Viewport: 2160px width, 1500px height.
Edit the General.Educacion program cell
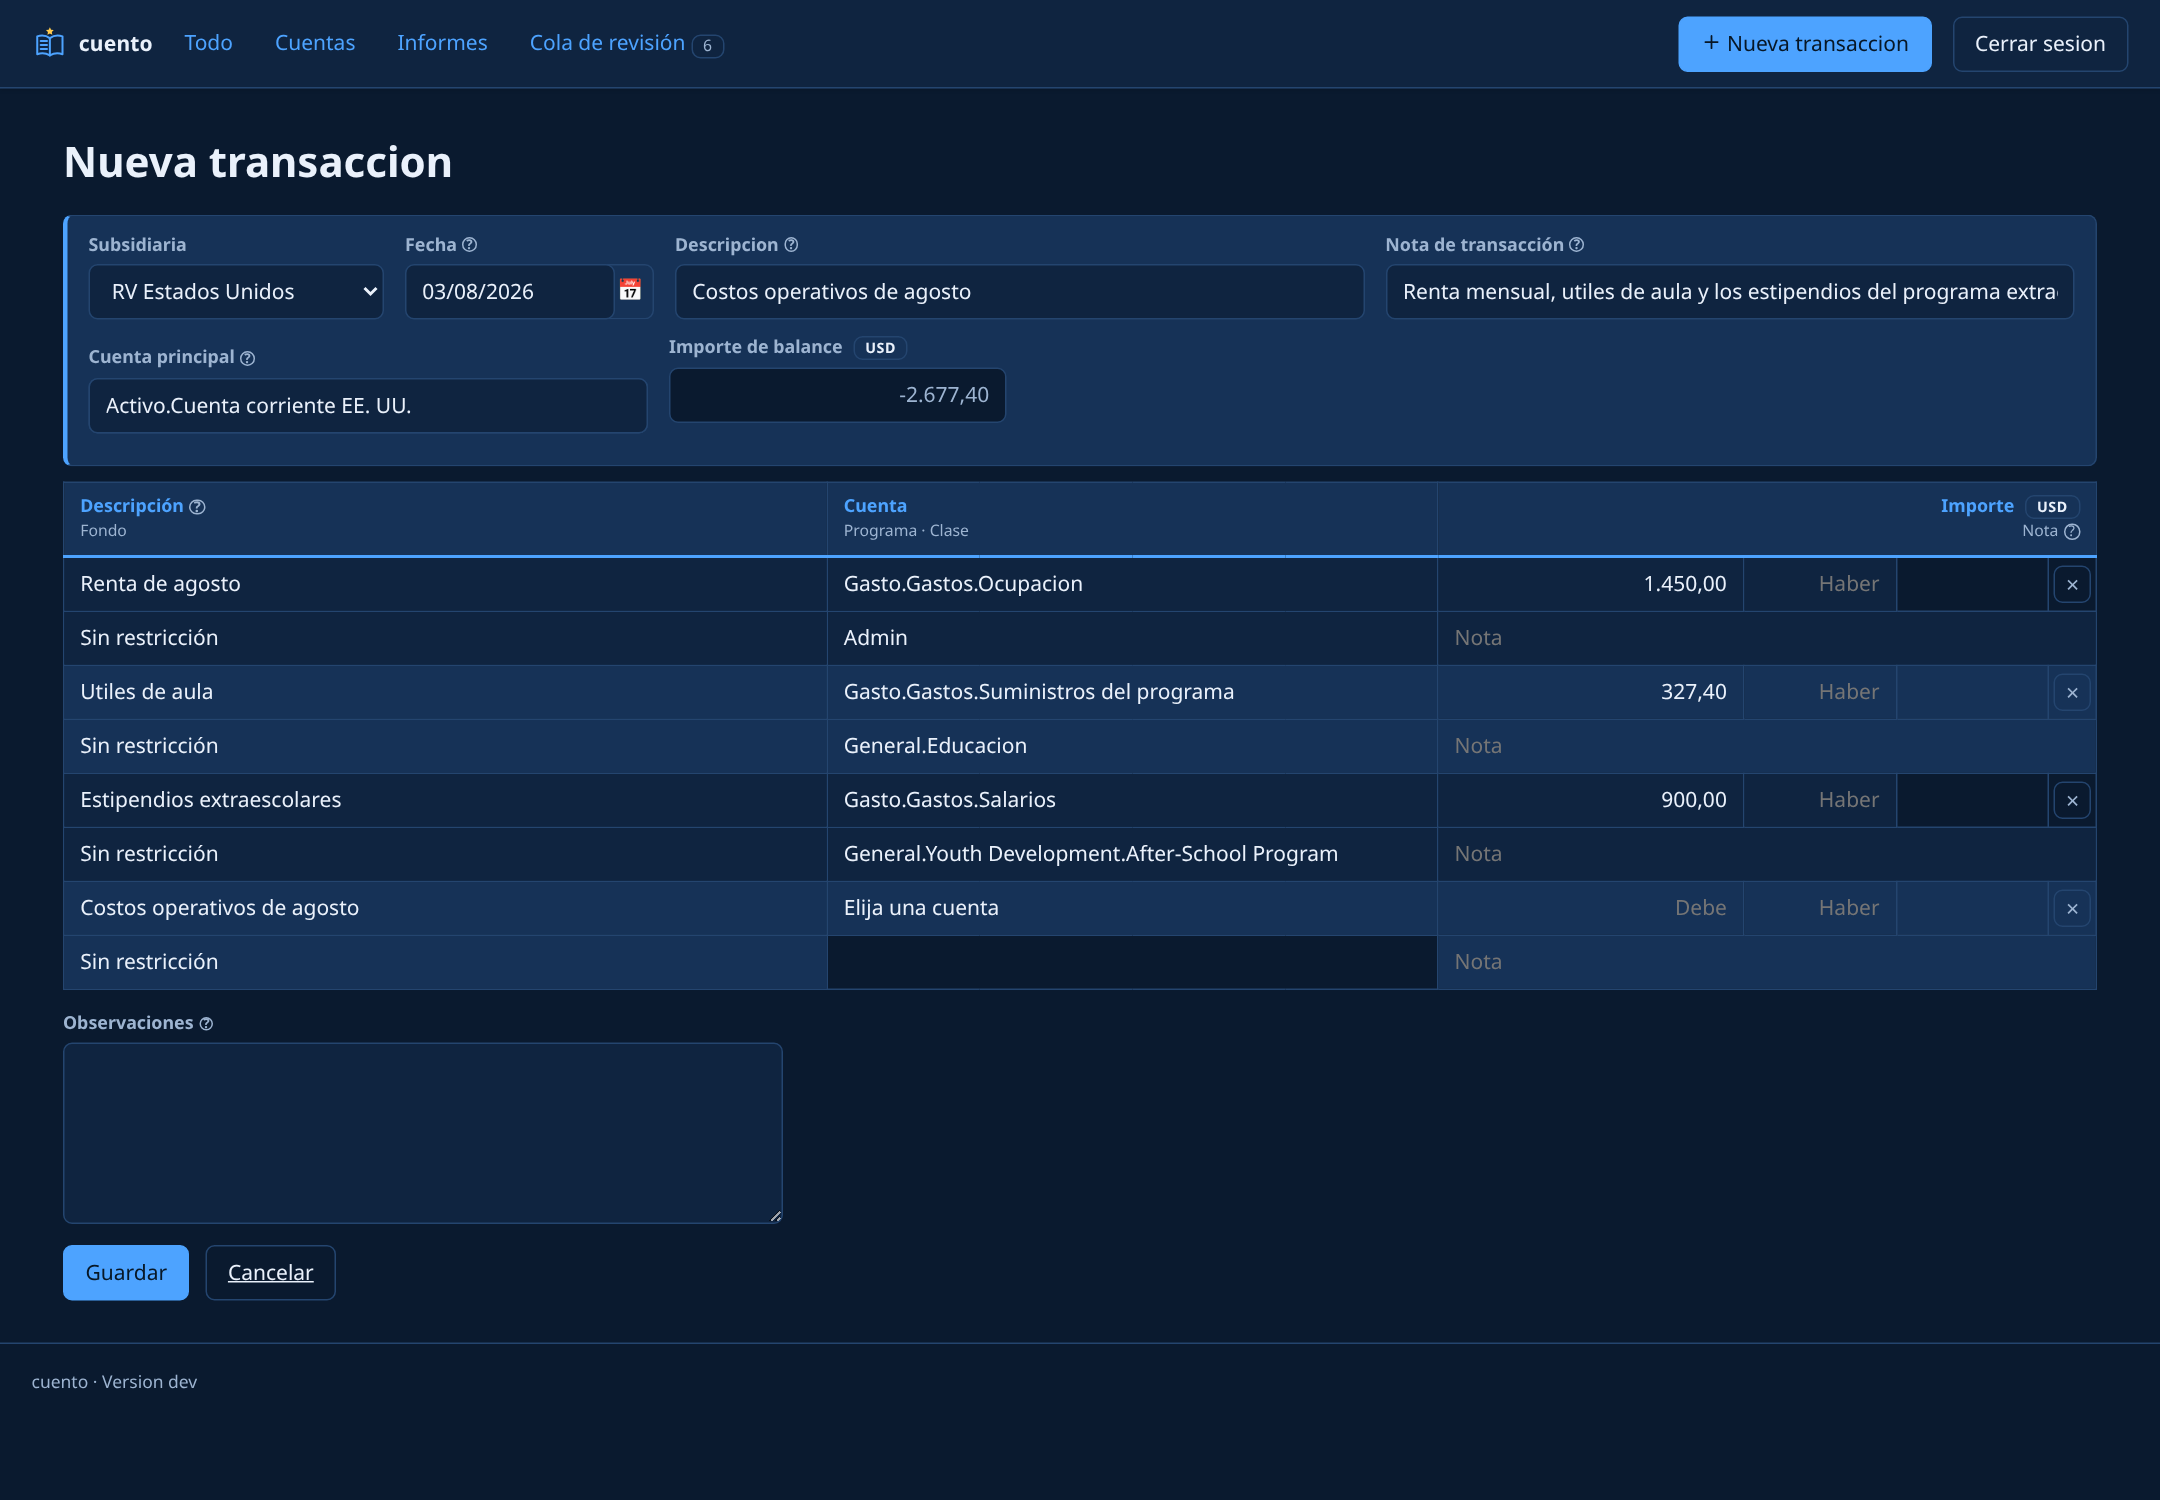coord(1132,746)
